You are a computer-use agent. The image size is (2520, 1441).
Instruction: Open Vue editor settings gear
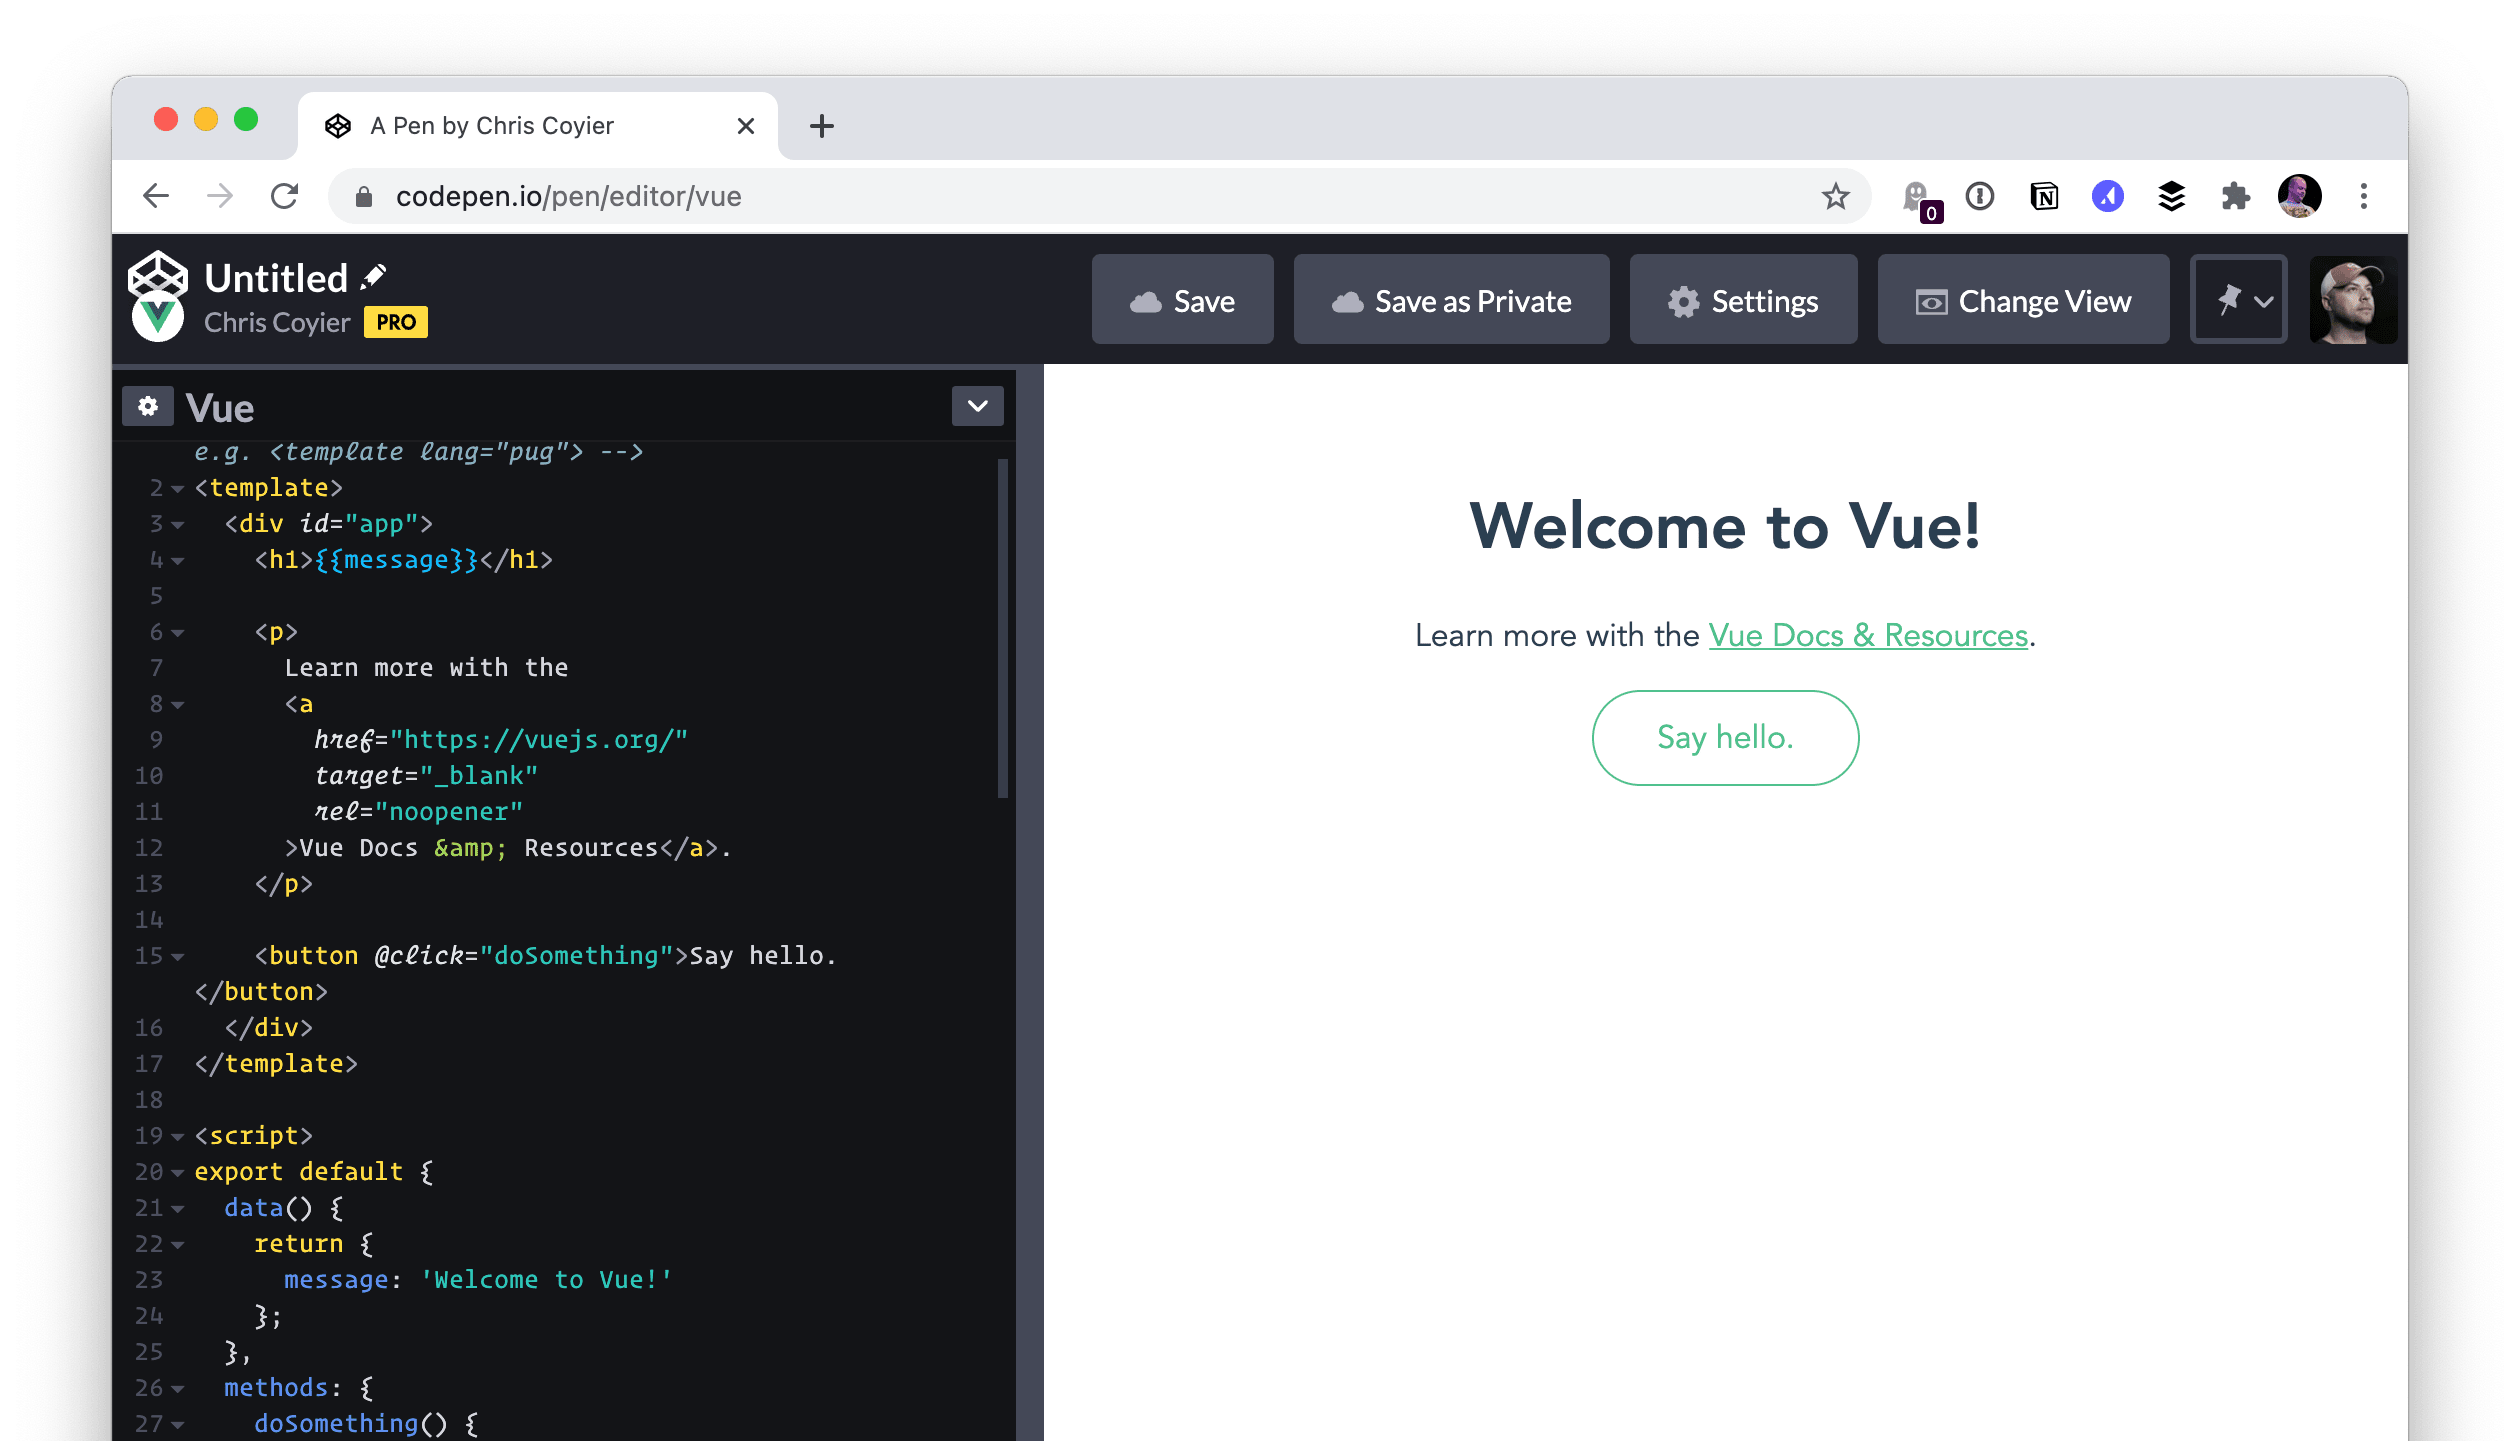148,406
